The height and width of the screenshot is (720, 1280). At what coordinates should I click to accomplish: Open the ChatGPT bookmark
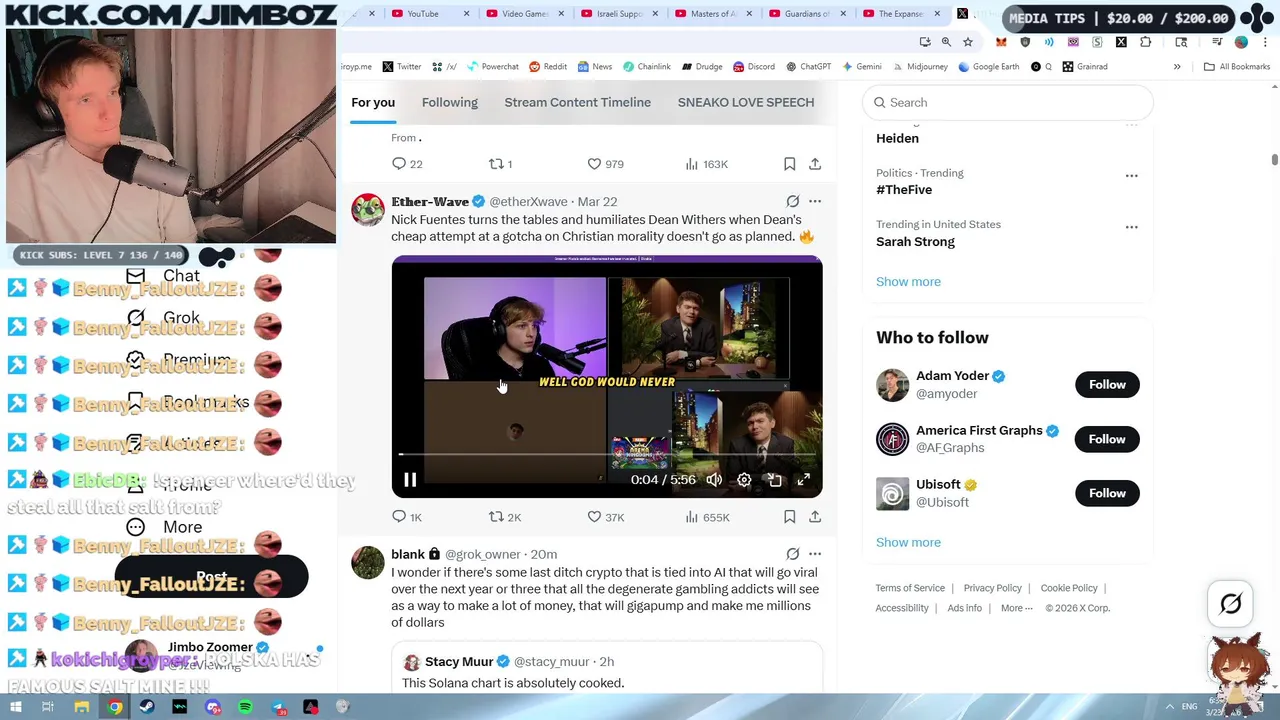pyautogui.click(x=808, y=67)
